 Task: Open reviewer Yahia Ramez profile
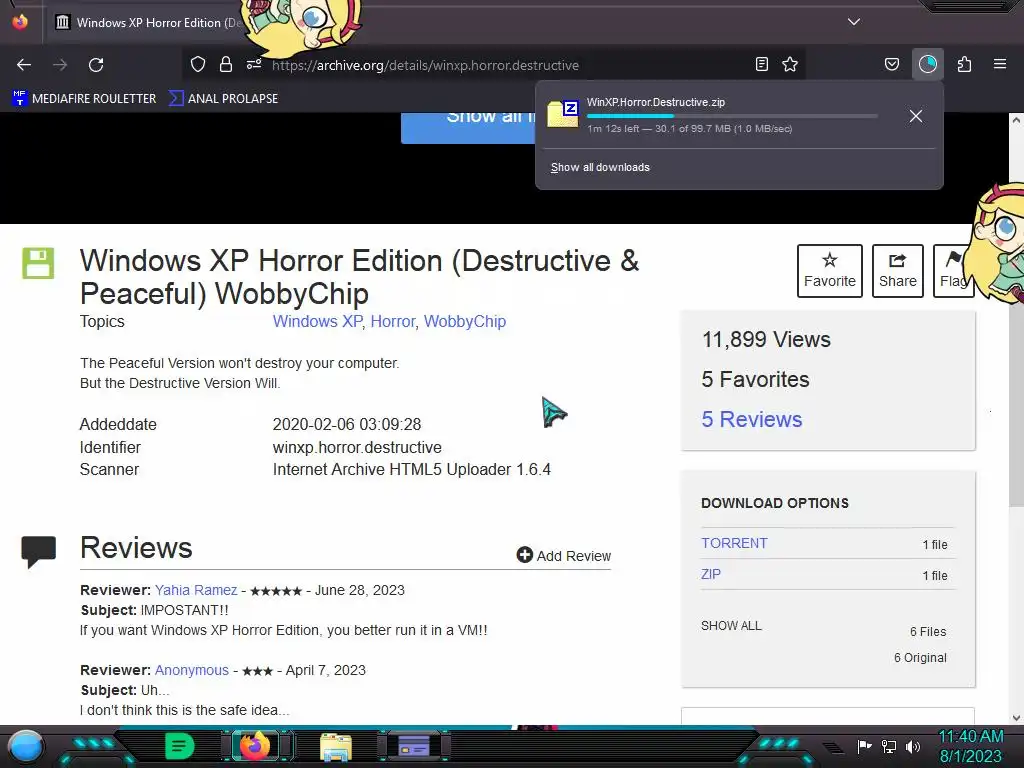click(196, 590)
